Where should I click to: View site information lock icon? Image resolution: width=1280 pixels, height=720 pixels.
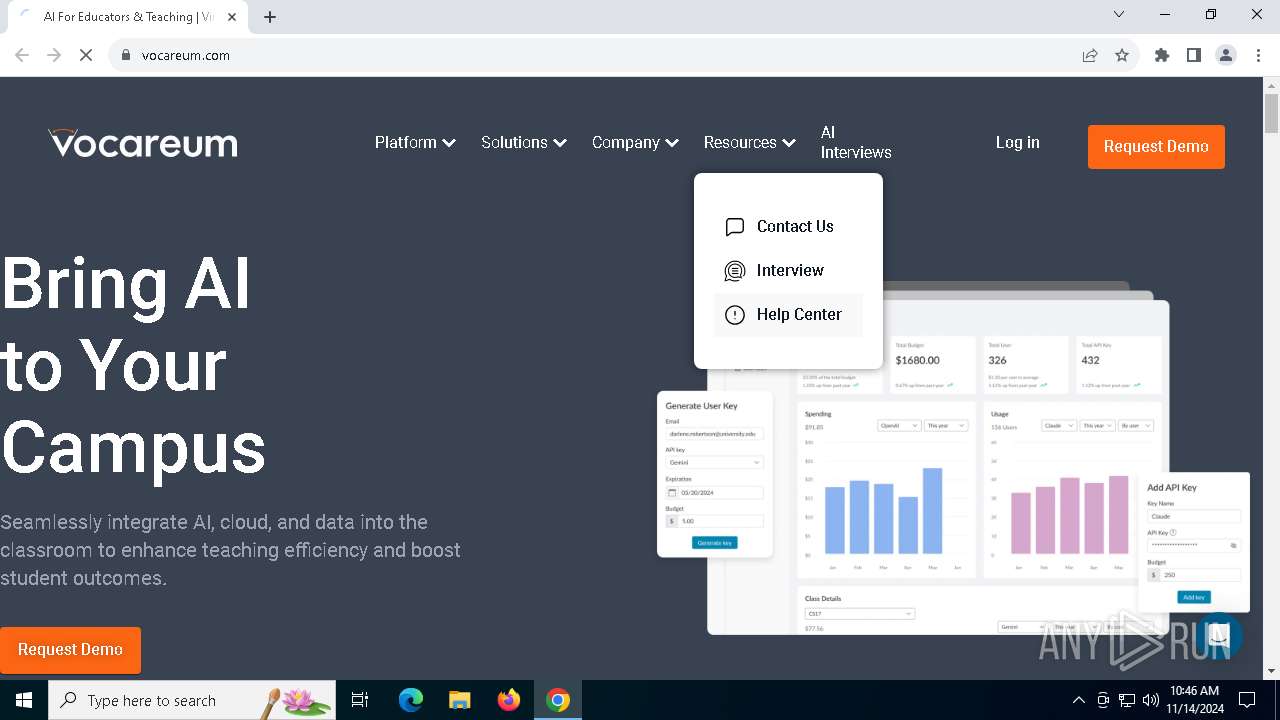click(x=126, y=55)
